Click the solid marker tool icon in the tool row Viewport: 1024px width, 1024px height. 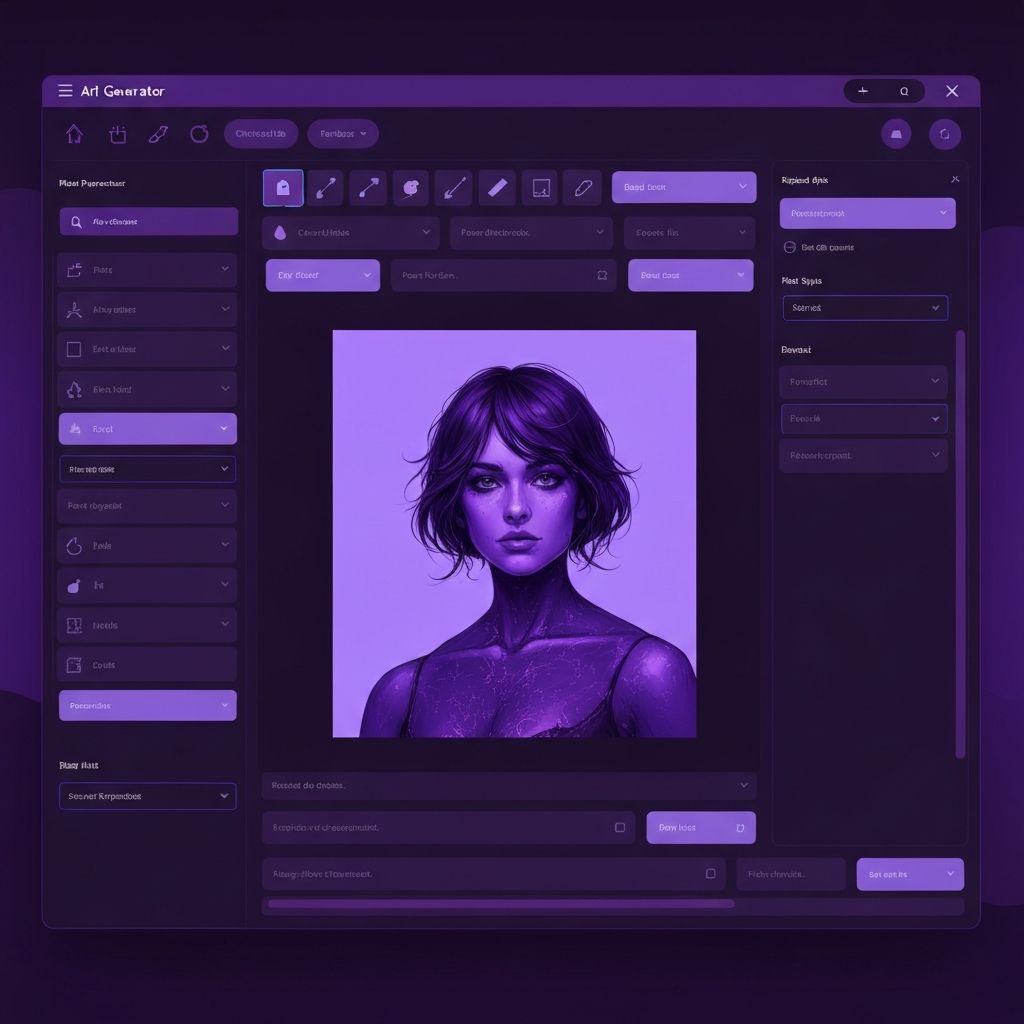[x=497, y=187]
